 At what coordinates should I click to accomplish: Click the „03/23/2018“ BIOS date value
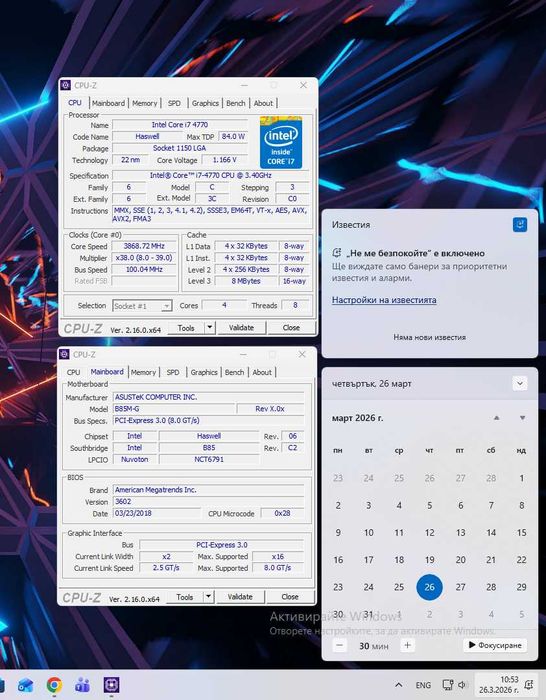point(157,513)
